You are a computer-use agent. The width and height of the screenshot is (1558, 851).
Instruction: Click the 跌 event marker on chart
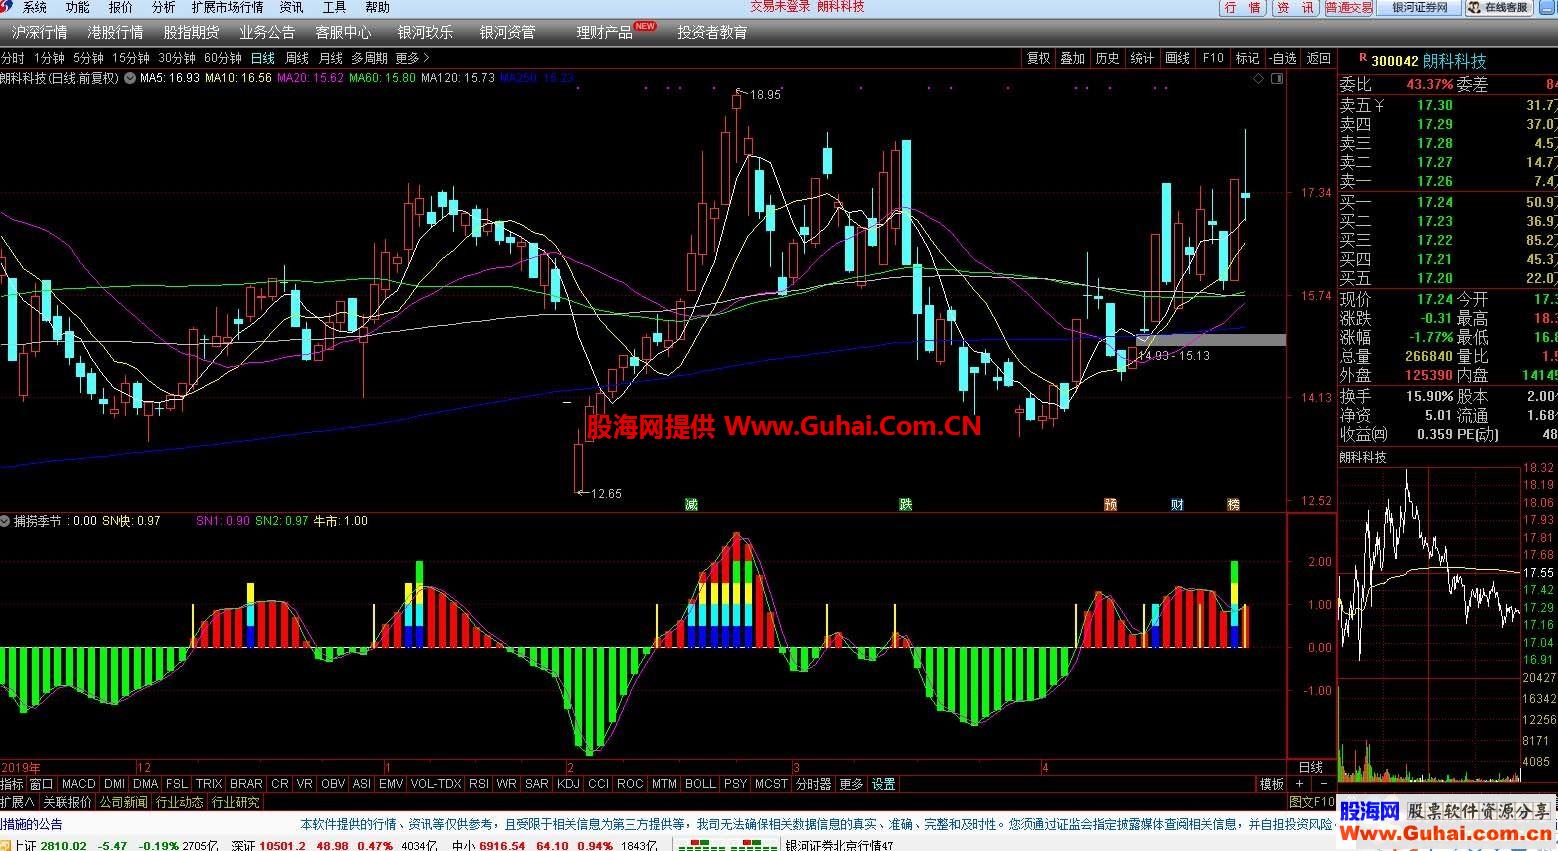906,504
